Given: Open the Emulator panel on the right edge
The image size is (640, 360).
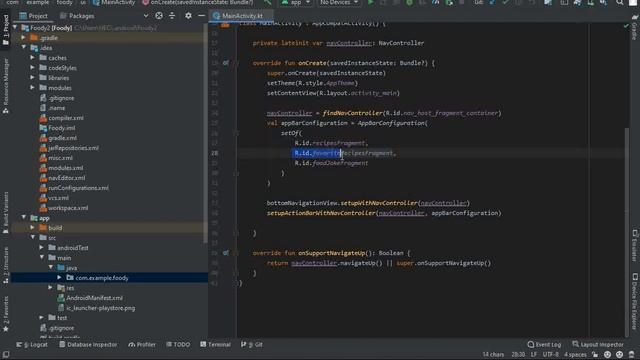Looking at the screenshot, I should 635,246.
